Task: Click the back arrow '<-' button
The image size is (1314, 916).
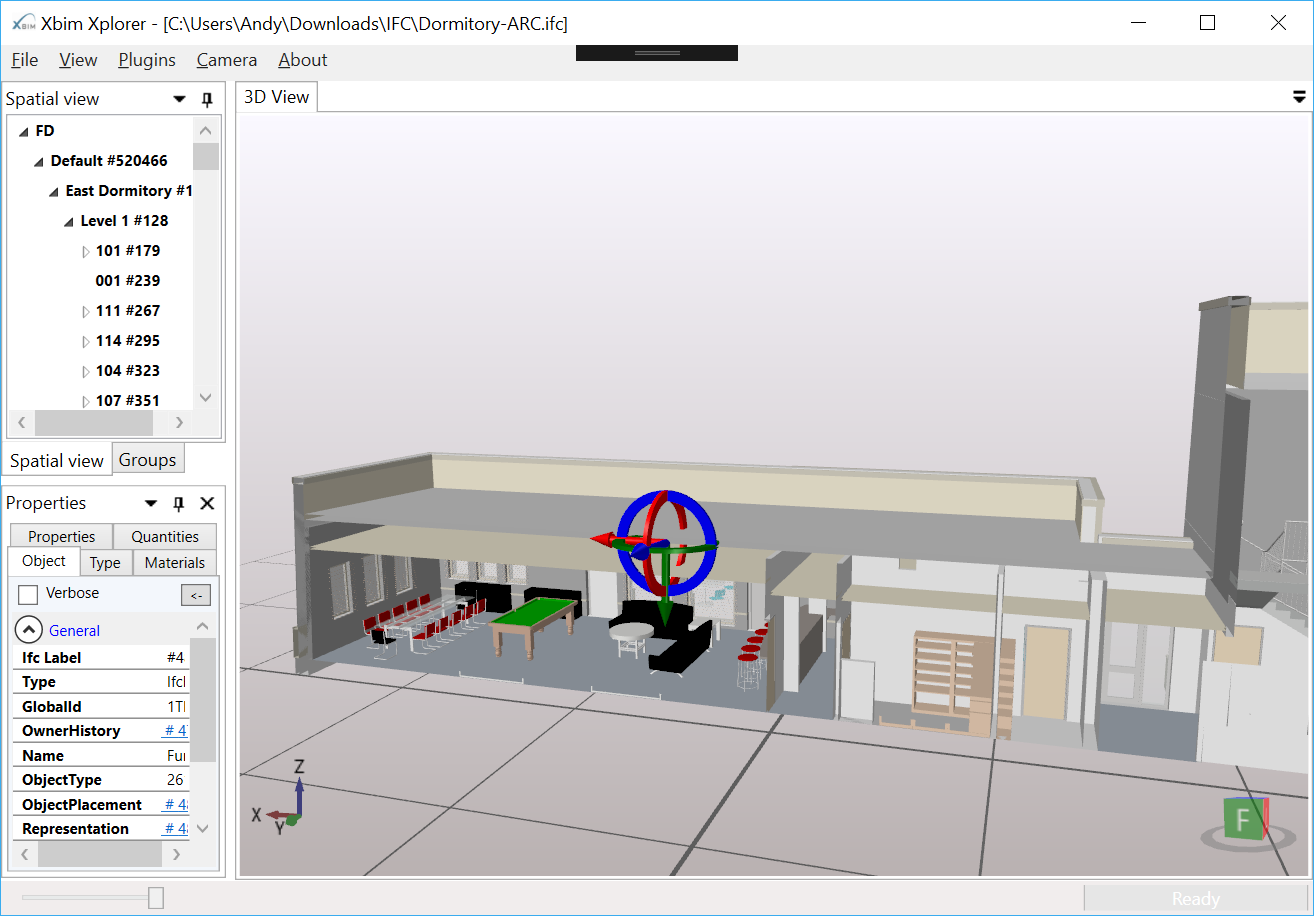Action: pyautogui.click(x=196, y=595)
